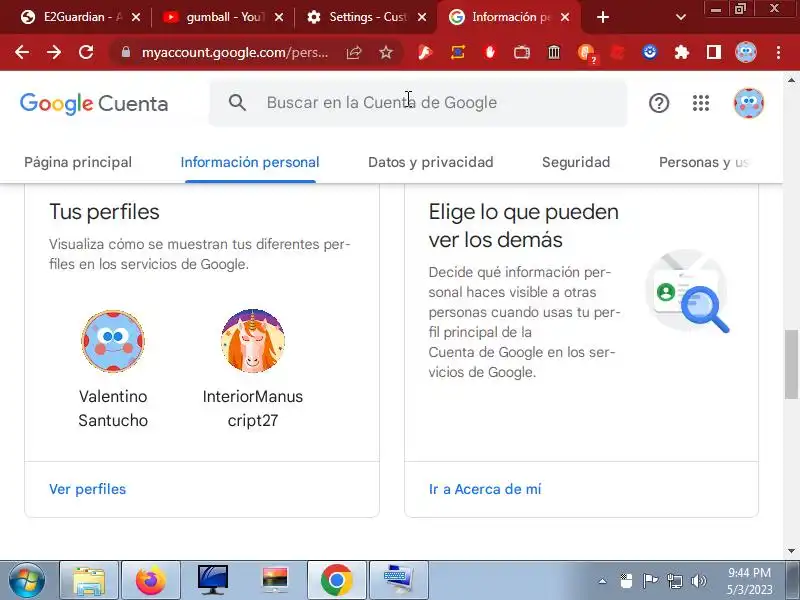Open the Seguridad tab
Image resolution: width=800 pixels, height=600 pixels.
(576, 162)
